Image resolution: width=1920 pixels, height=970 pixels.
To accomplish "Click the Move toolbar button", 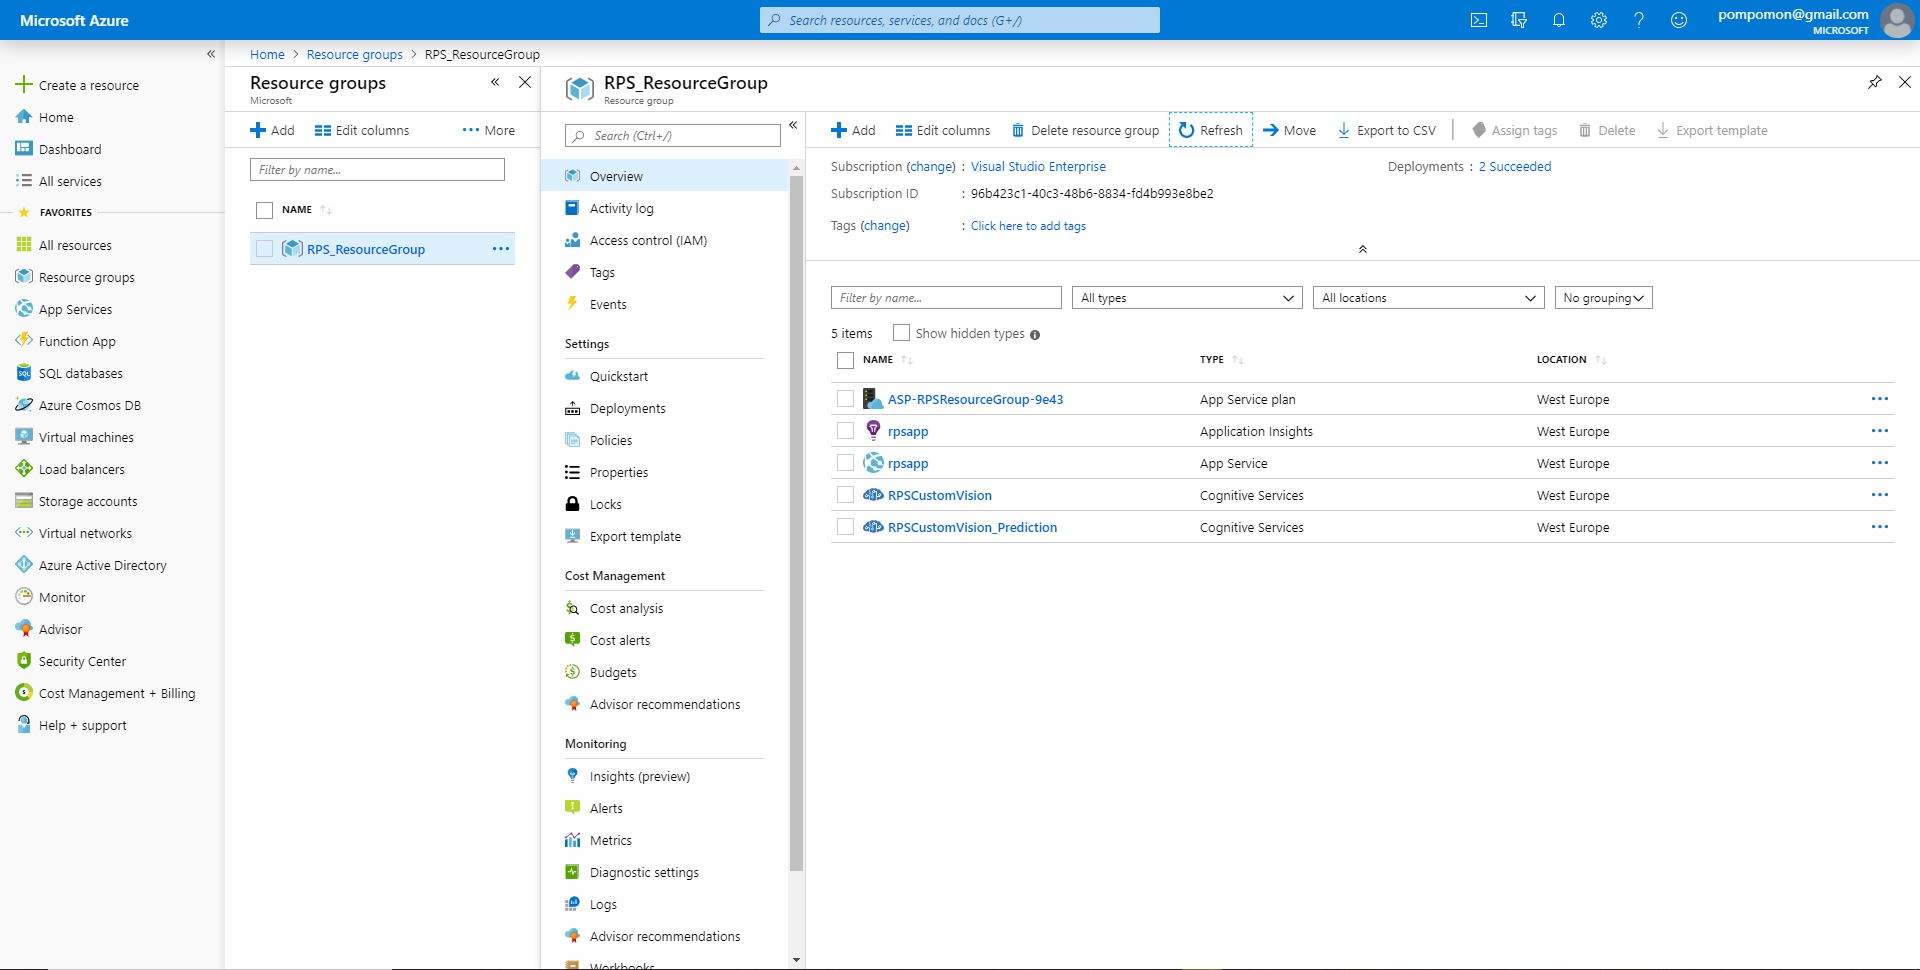I will click(x=1289, y=130).
